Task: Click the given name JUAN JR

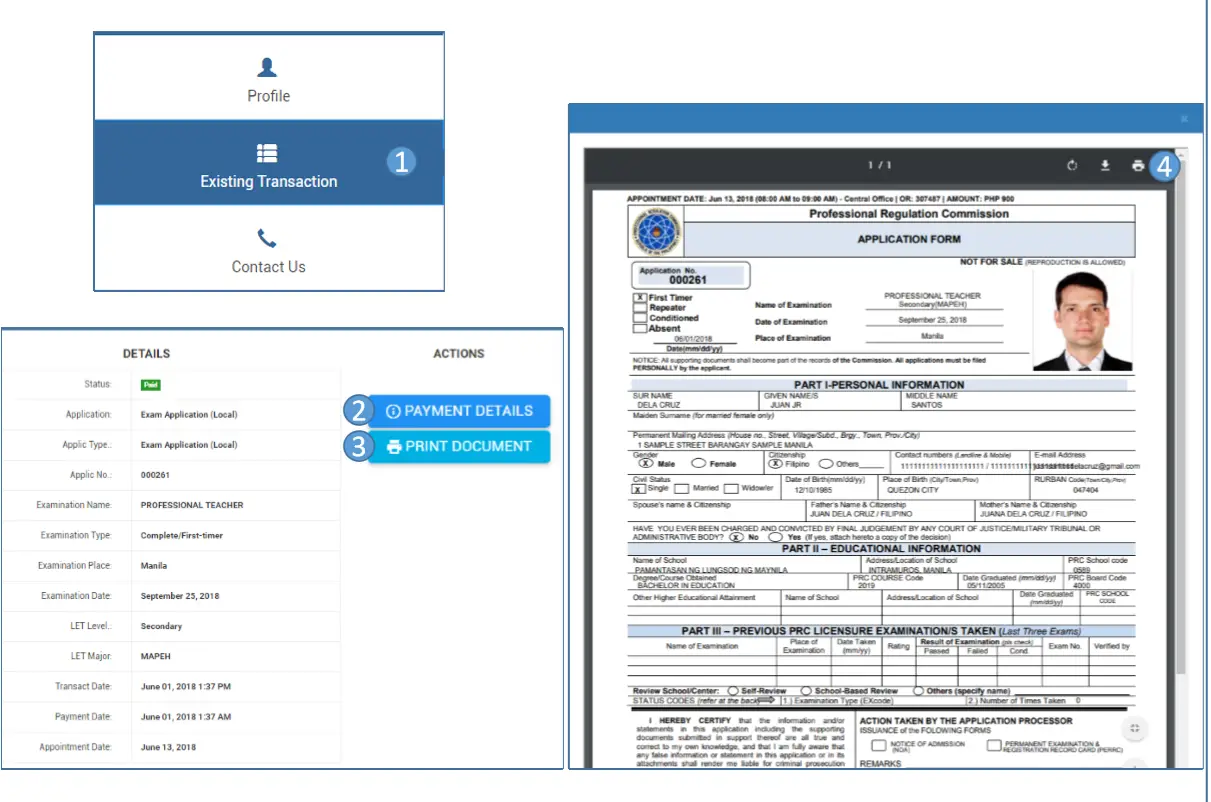Action: (787, 405)
